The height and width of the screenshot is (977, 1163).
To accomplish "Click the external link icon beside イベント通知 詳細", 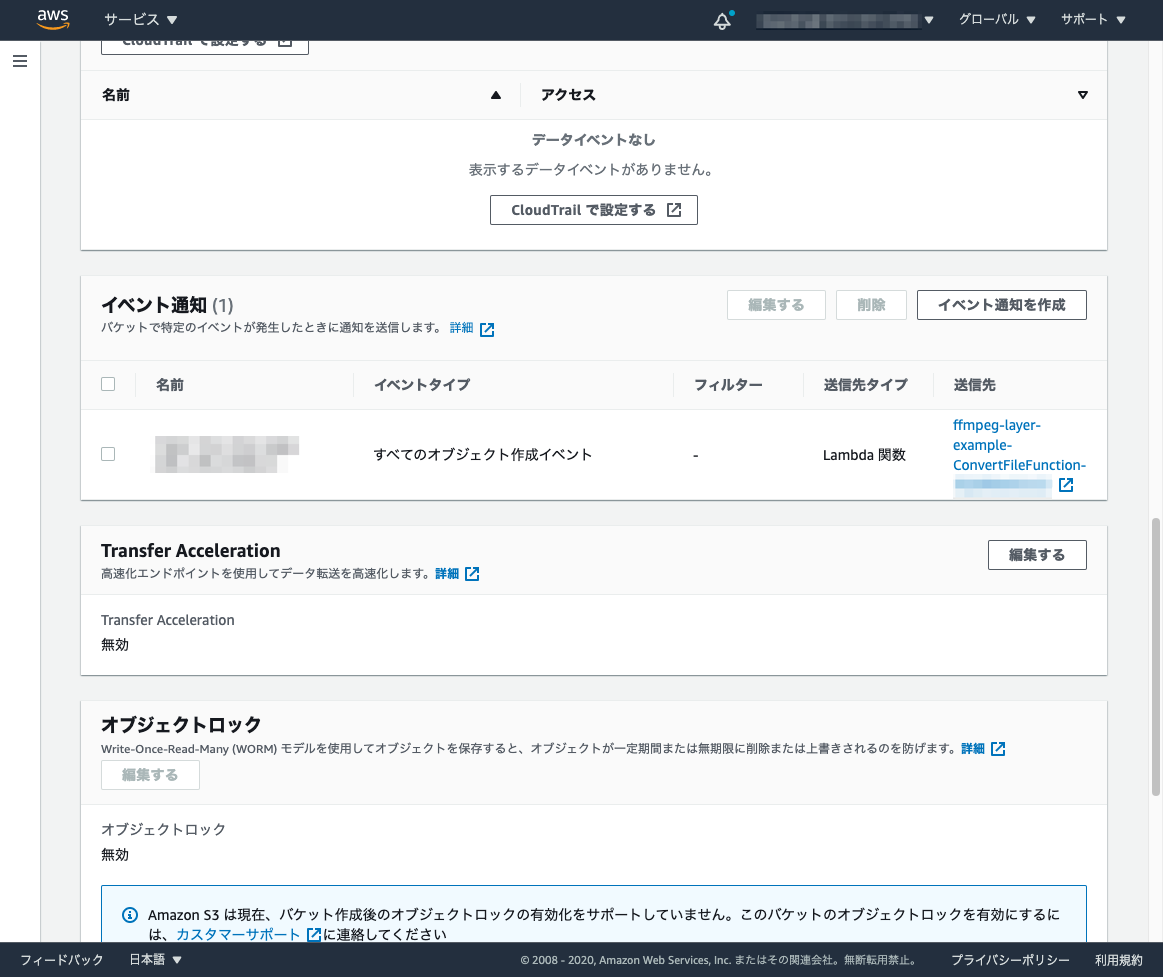I will coord(487,327).
